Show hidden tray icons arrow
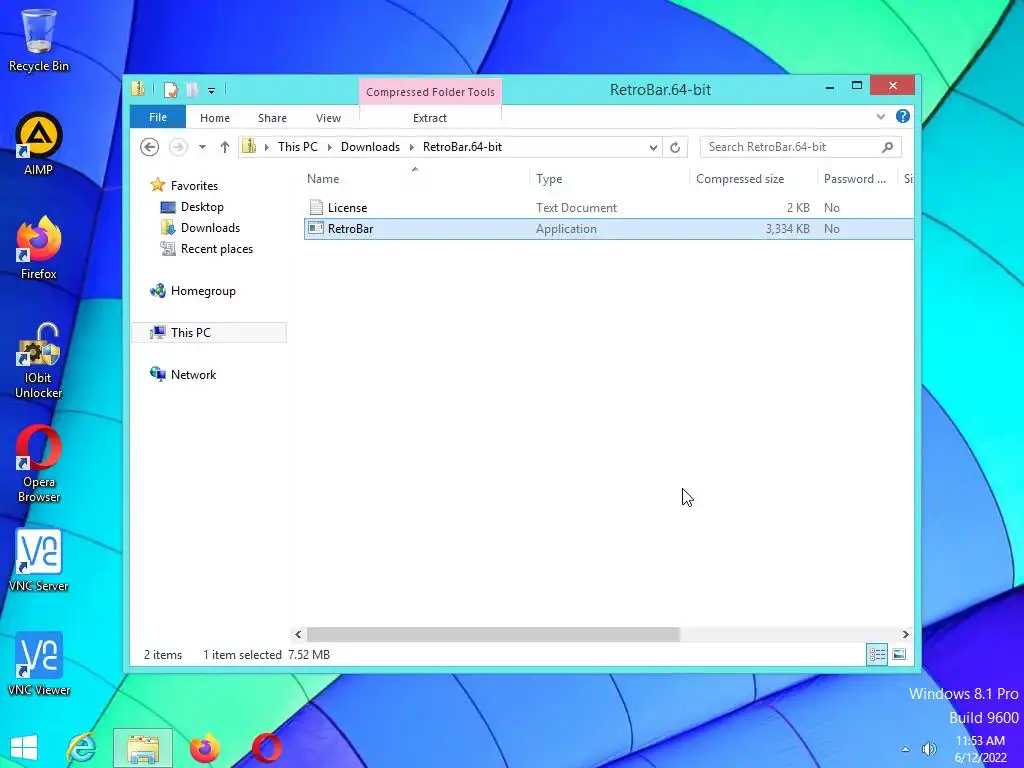This screenshot has height=768, width=1024. [905, 749]
